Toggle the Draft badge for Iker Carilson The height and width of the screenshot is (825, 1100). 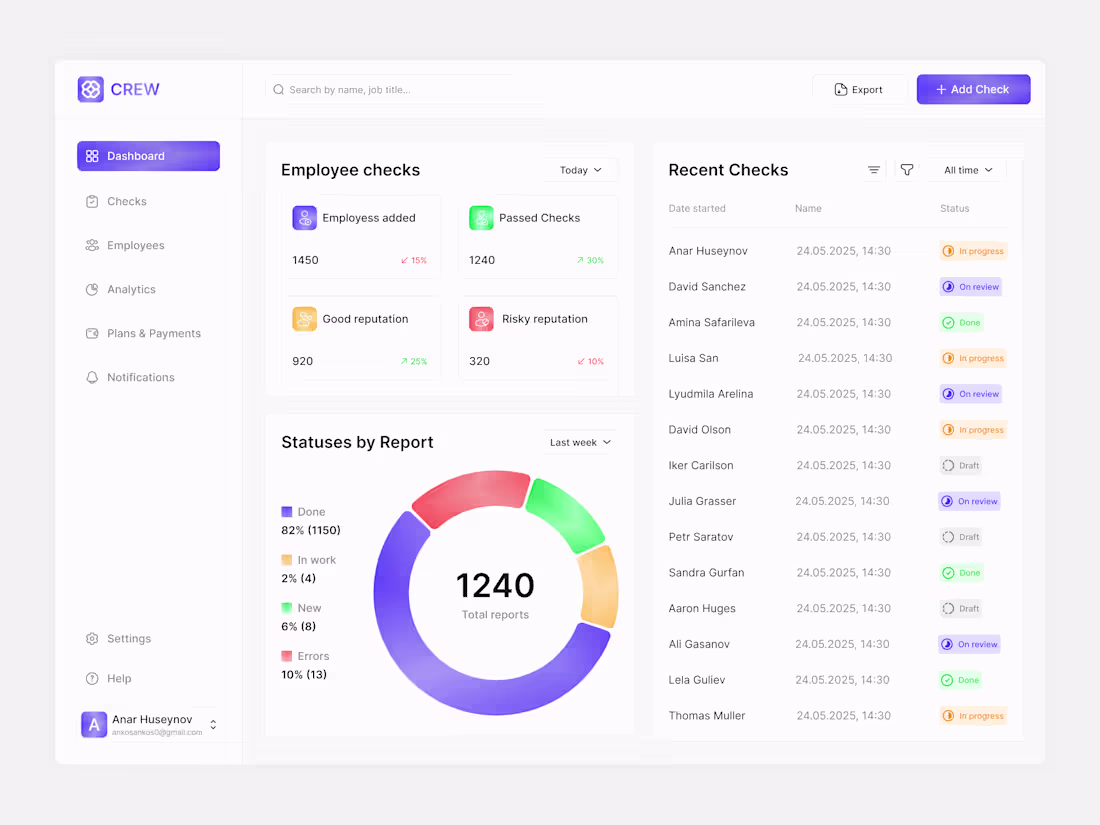[x=960, y=465]
